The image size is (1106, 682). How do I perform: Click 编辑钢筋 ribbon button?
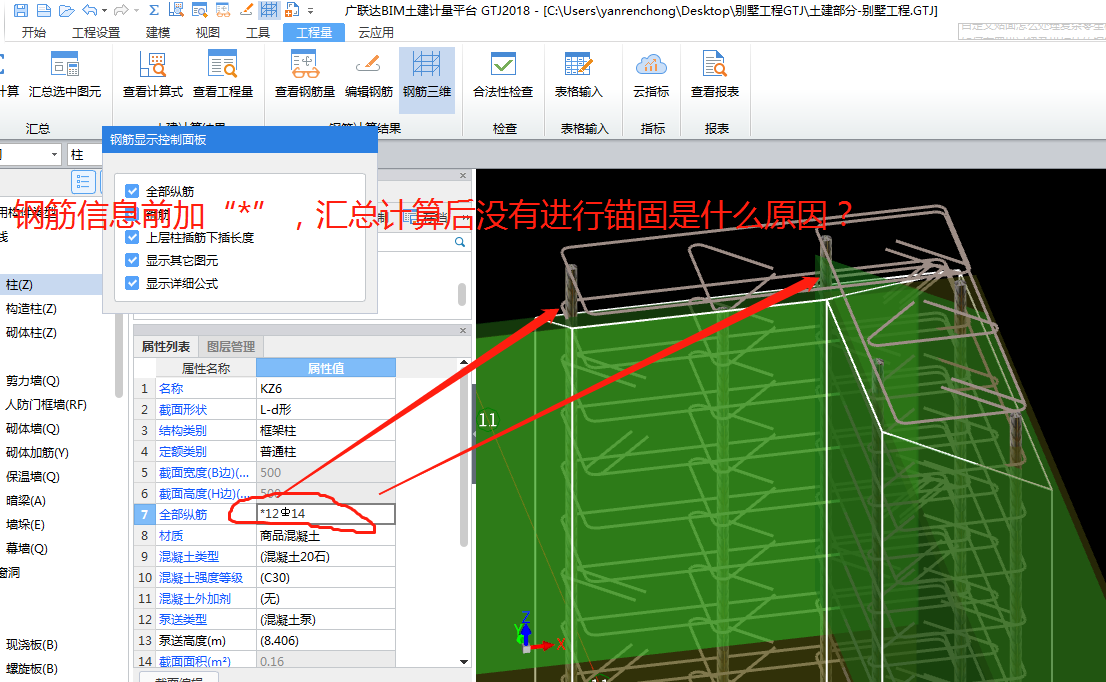pos(368,75)
